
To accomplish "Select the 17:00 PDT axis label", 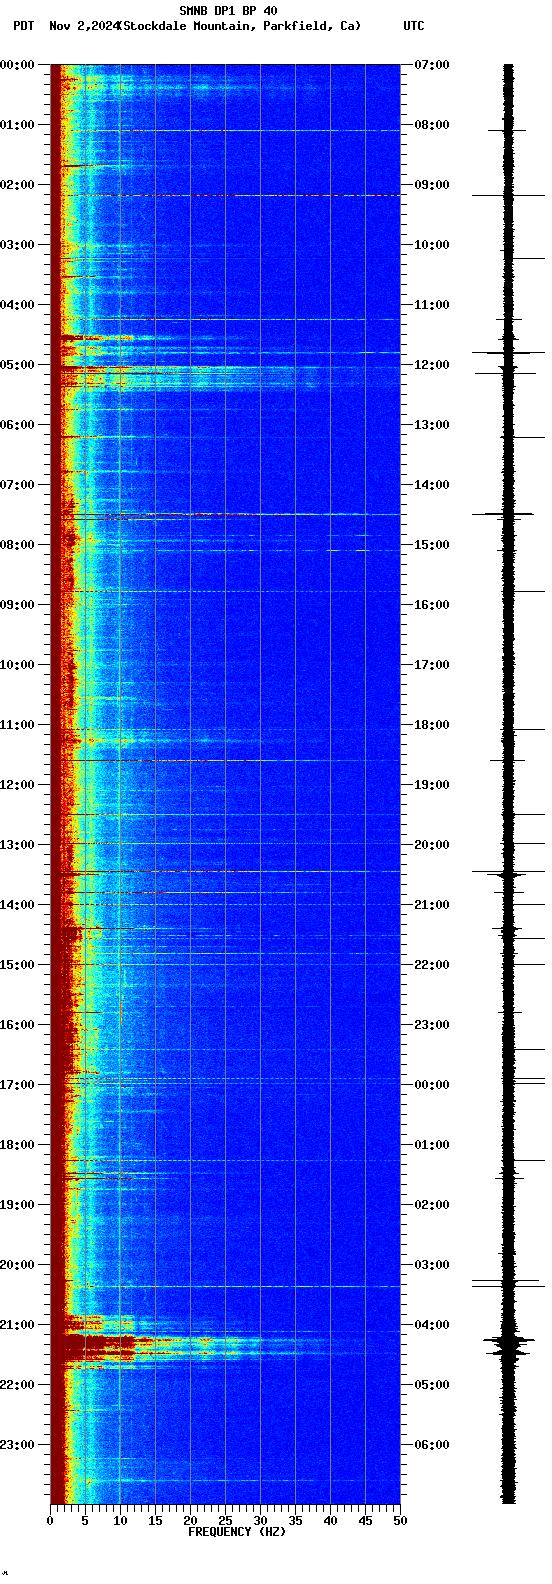I will pyautogui.click(x=17, y=1085).
